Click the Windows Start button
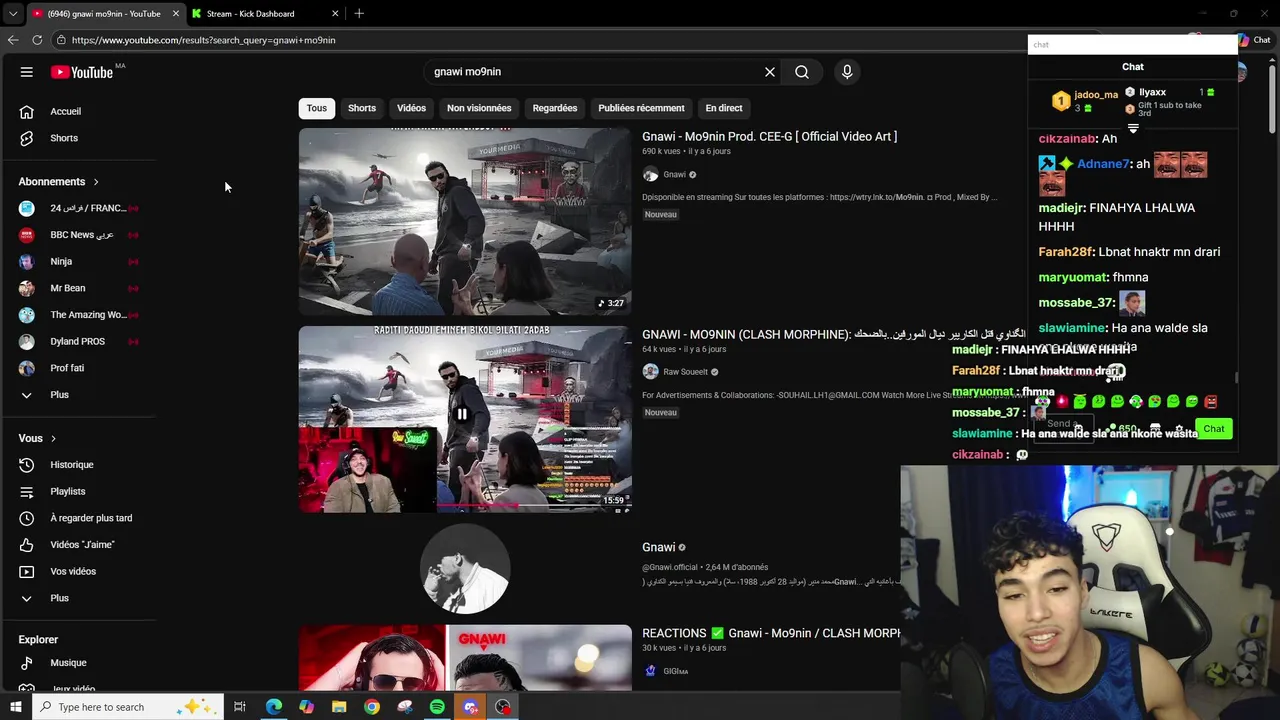Viewport: 1280px width, 720px height. pos(16,707)
